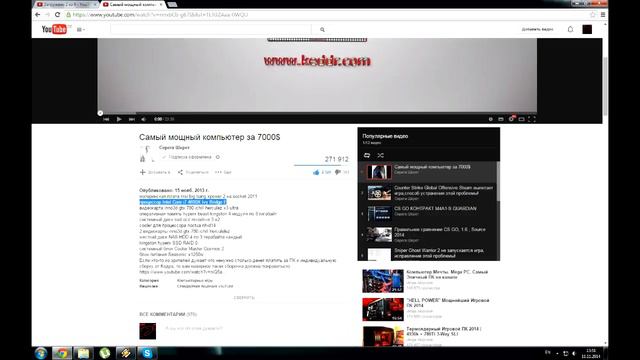640x360 pixels.
Task: Open suggested video 'HELL POWER' gaming PC
Action: click(x=427, y=309)
